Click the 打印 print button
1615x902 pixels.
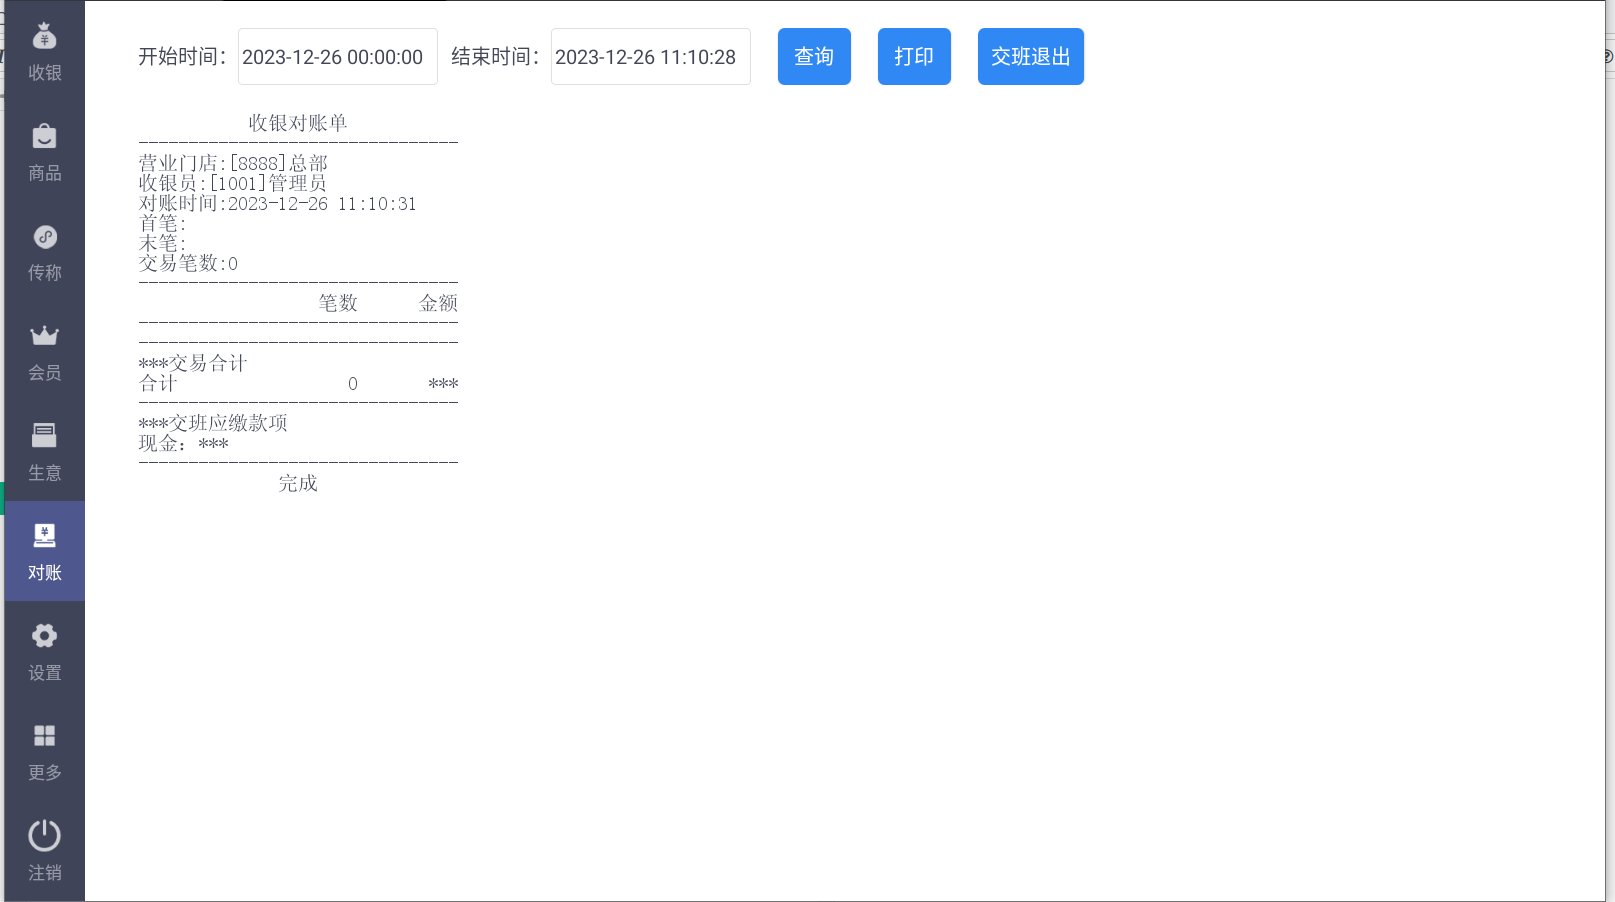click(x=914, y=57)
